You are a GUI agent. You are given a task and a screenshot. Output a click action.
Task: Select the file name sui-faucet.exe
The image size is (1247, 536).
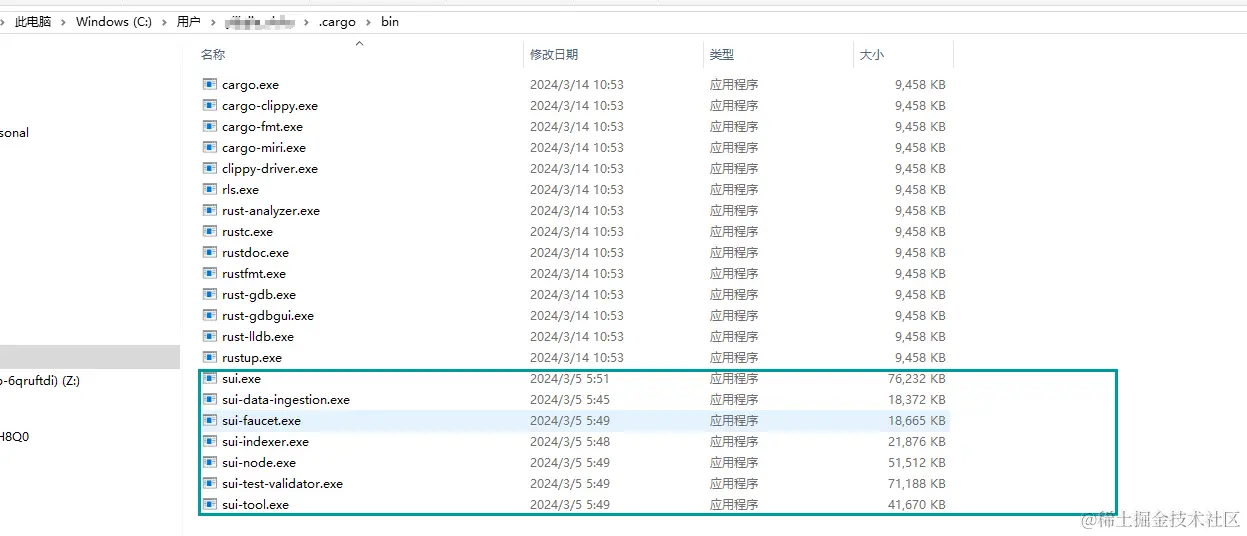261,421
